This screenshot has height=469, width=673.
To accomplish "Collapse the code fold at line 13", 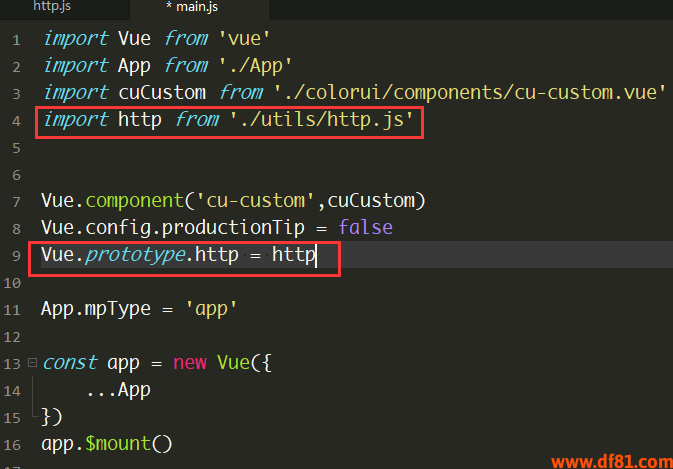I will [x=32, y=363].
